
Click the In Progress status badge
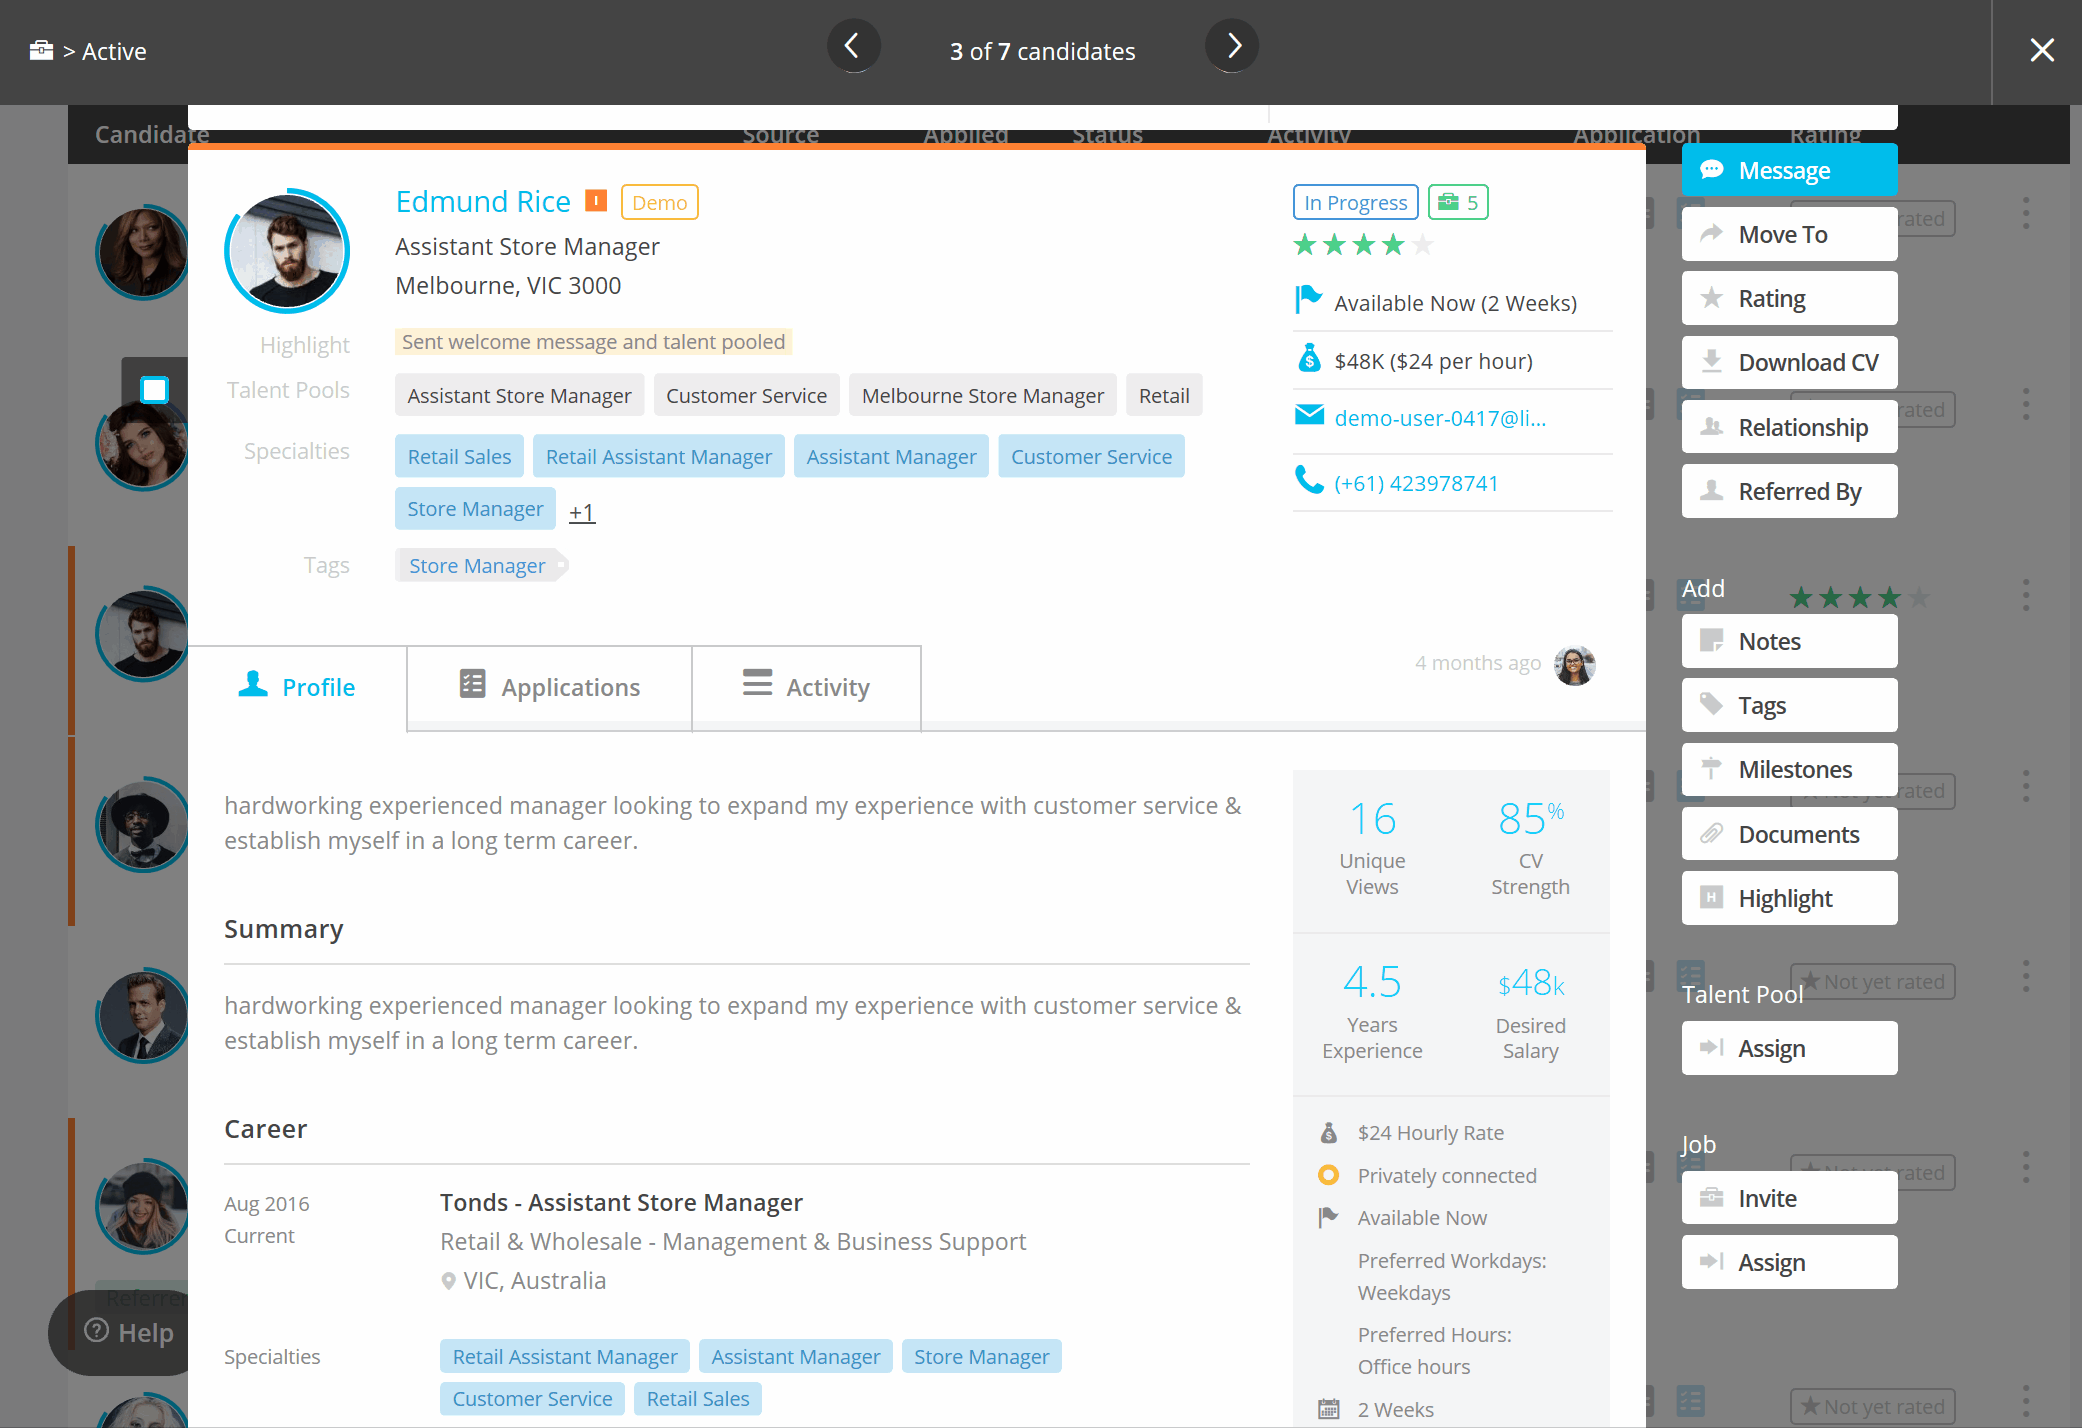[x=1355, y=203]
